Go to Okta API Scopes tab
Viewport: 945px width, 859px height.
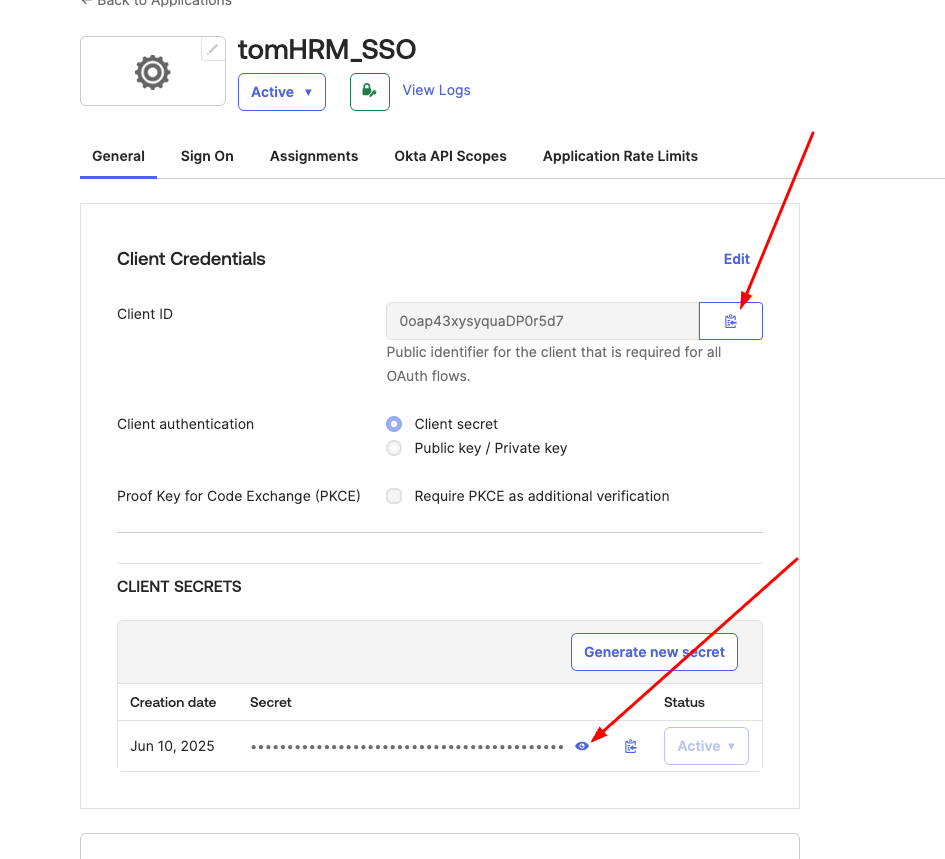click(x=450, y=156)
